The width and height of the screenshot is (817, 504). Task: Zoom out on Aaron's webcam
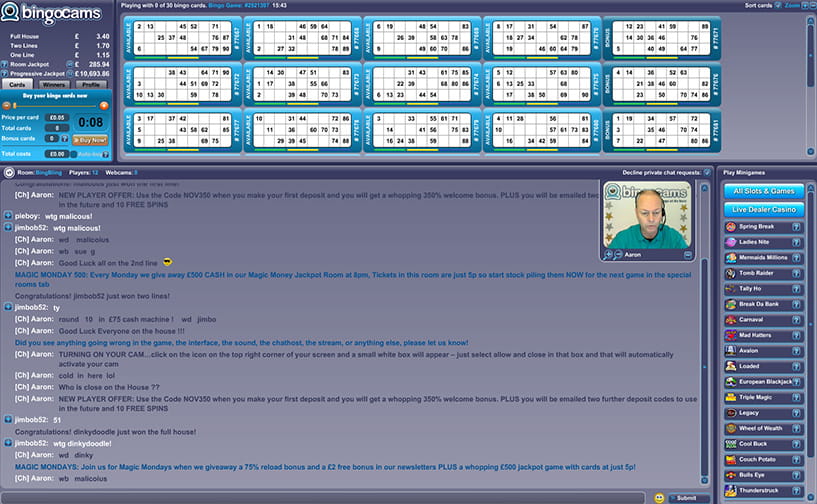tap(617, 255)
